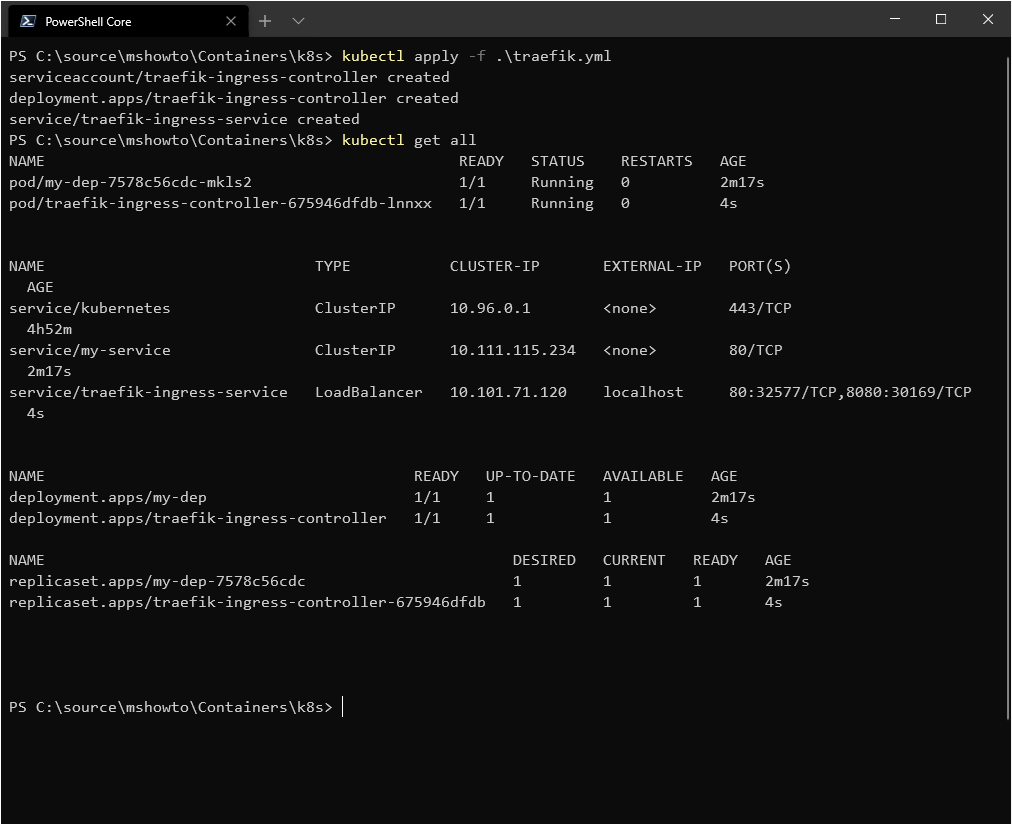Image resolution: width=1012 pixels, height=825 pixels.
Task: Close the PowerShell Core tab
Action: (x=230, y=21)
